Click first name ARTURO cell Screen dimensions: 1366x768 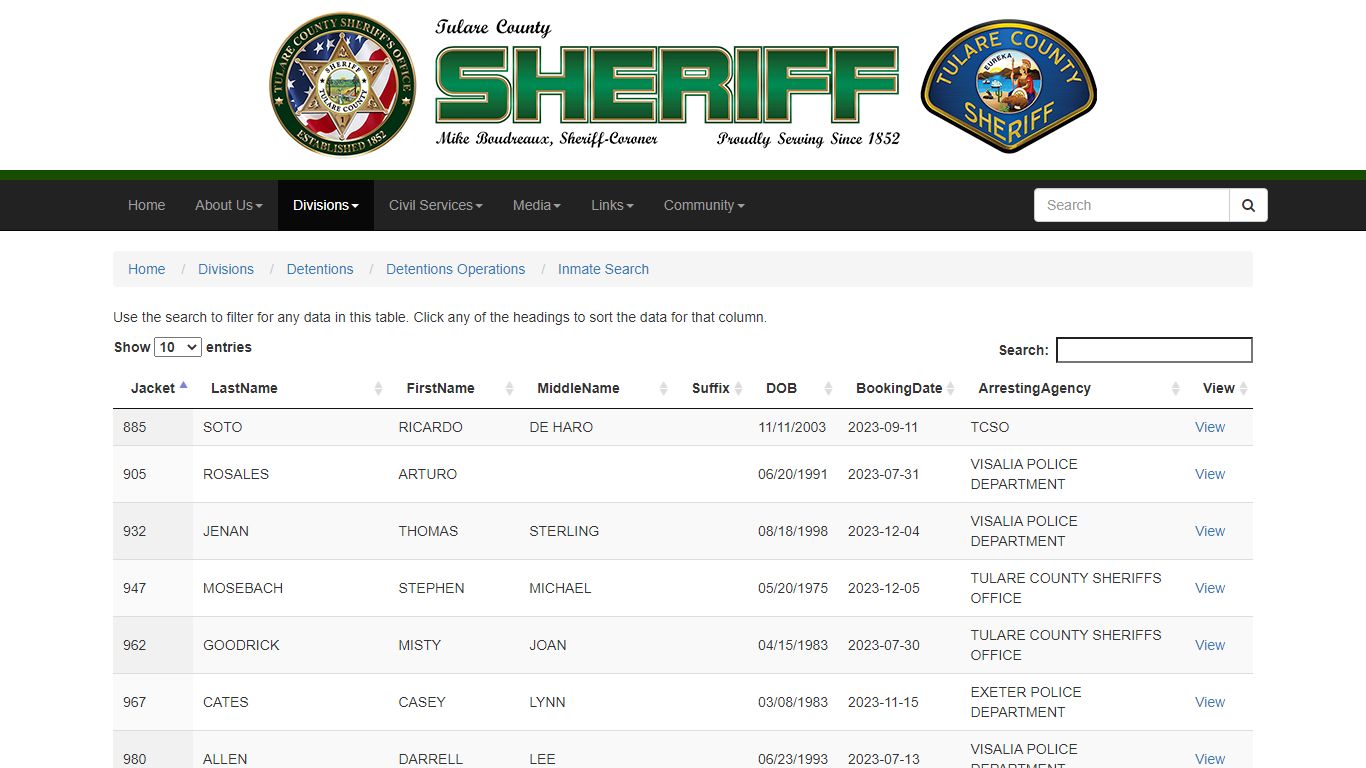point(454,474)
